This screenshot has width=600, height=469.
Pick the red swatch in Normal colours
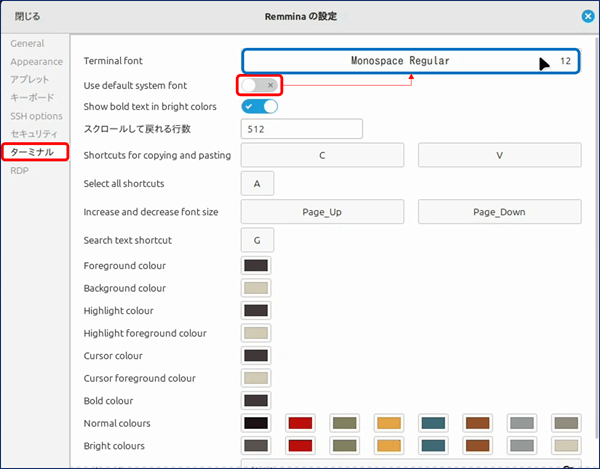300,423
